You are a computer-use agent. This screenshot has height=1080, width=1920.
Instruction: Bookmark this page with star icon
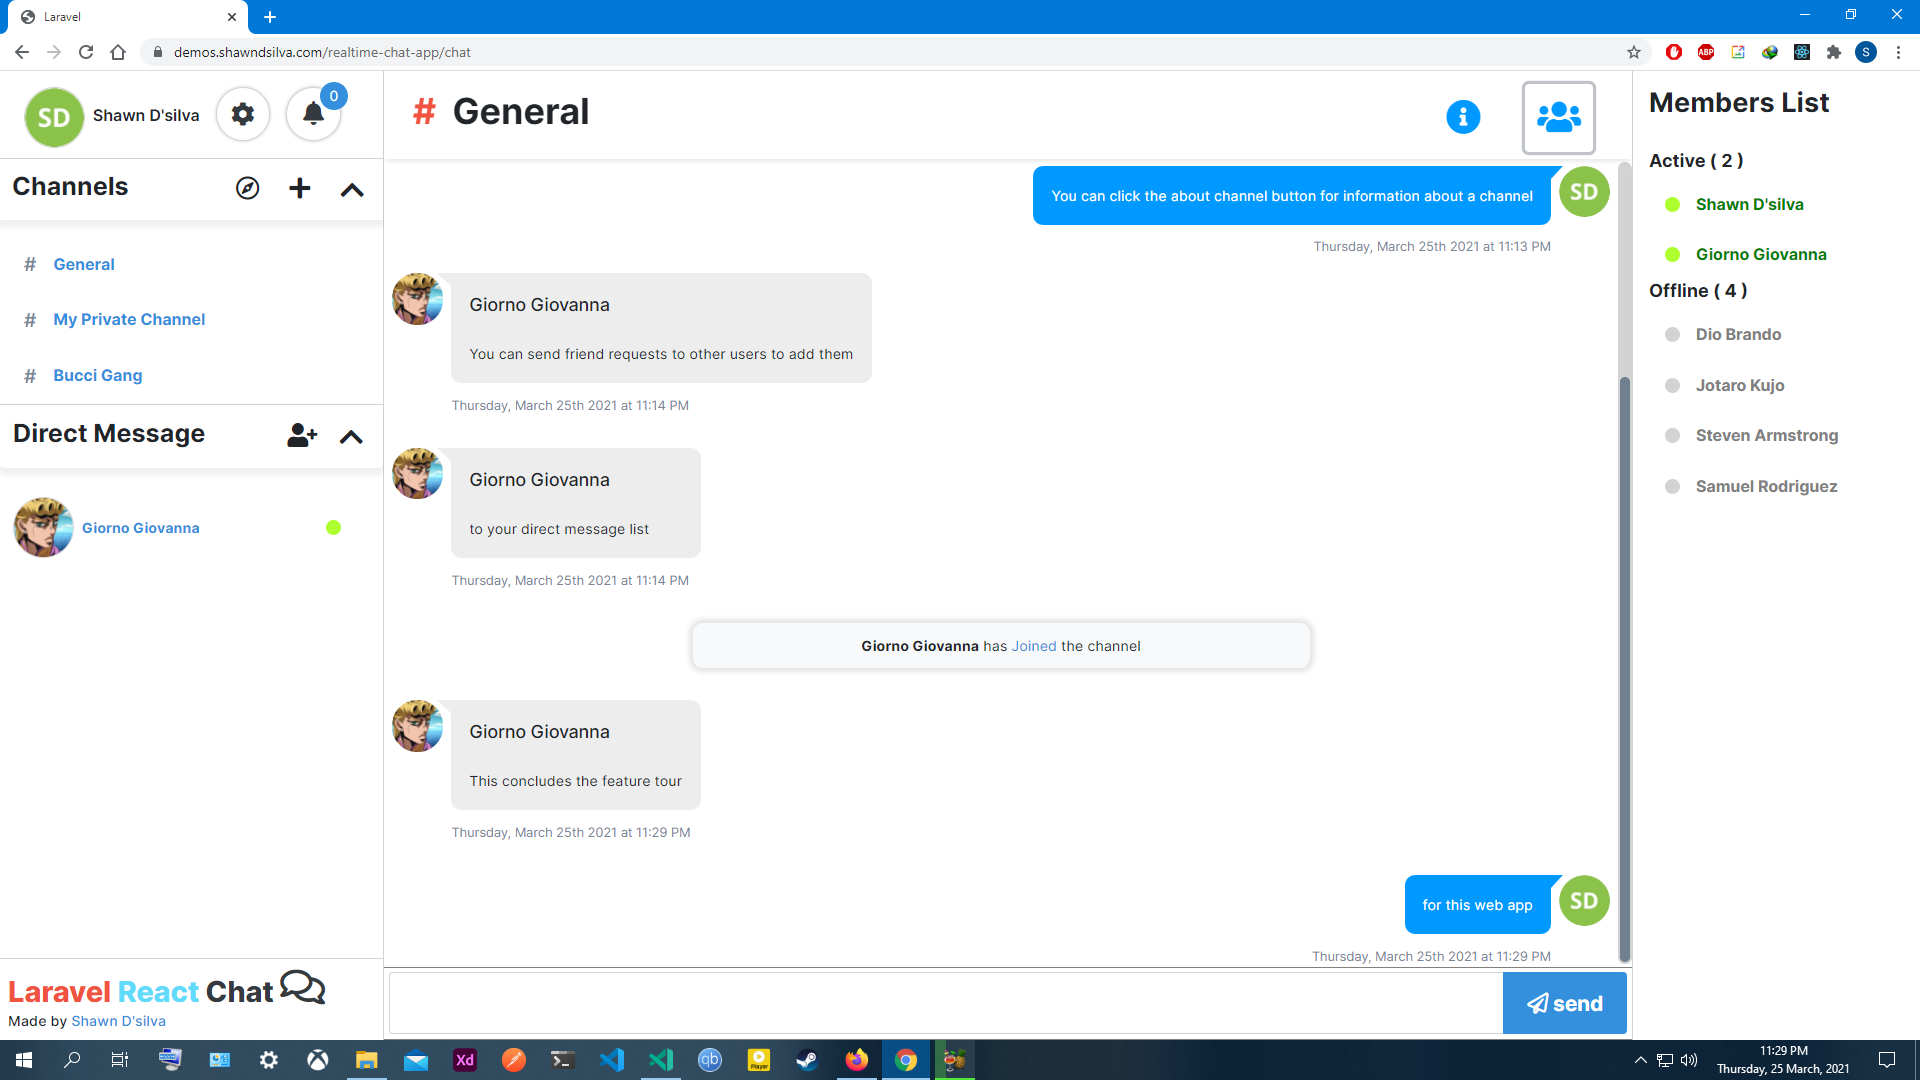click(1634, 52)
